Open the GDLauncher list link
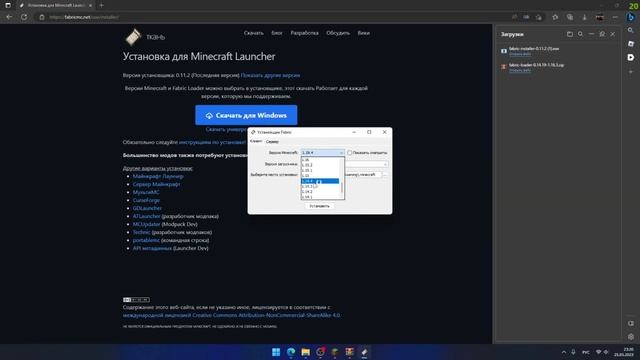This screenshot has height=360, width=640. click(x=147, y=208)
